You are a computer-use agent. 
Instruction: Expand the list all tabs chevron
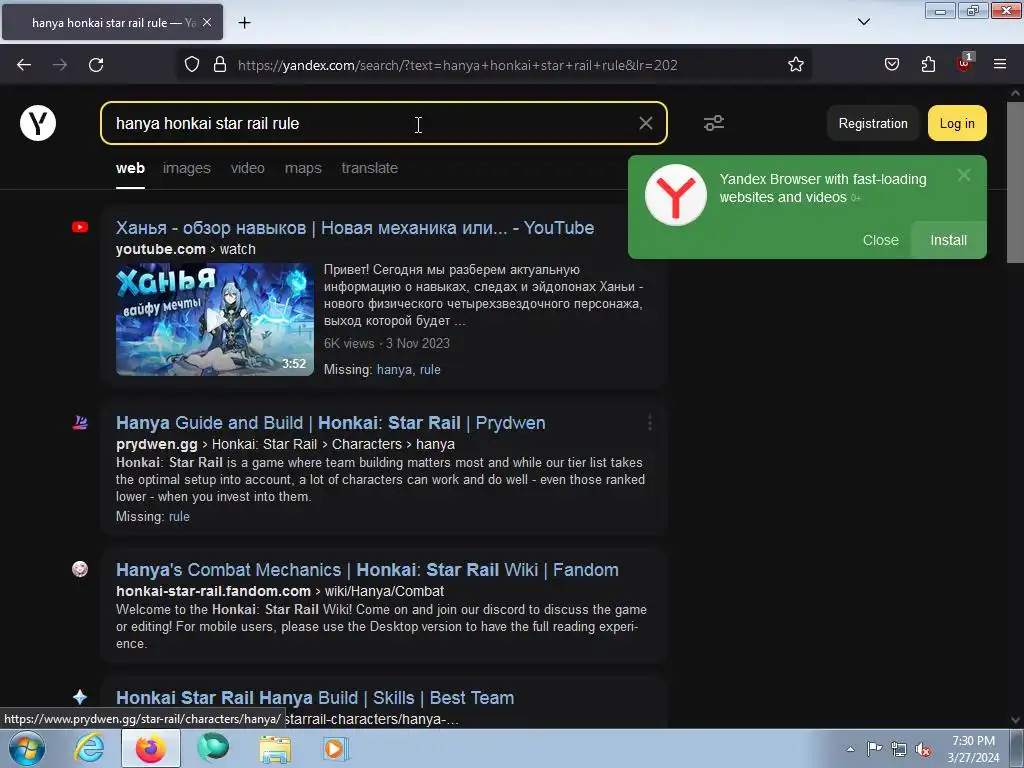coord(863,22)
